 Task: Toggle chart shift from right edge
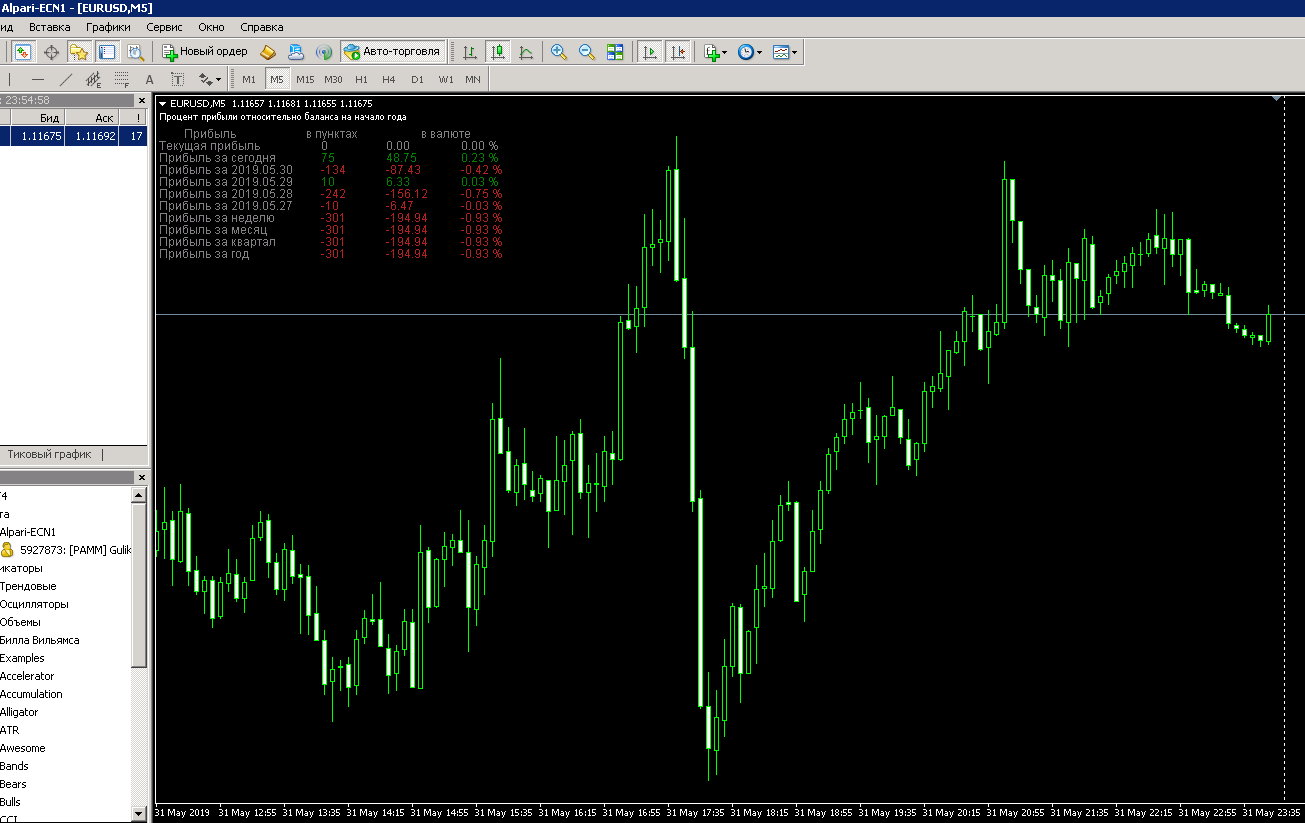pyautogui.click(x=678, y=52)
